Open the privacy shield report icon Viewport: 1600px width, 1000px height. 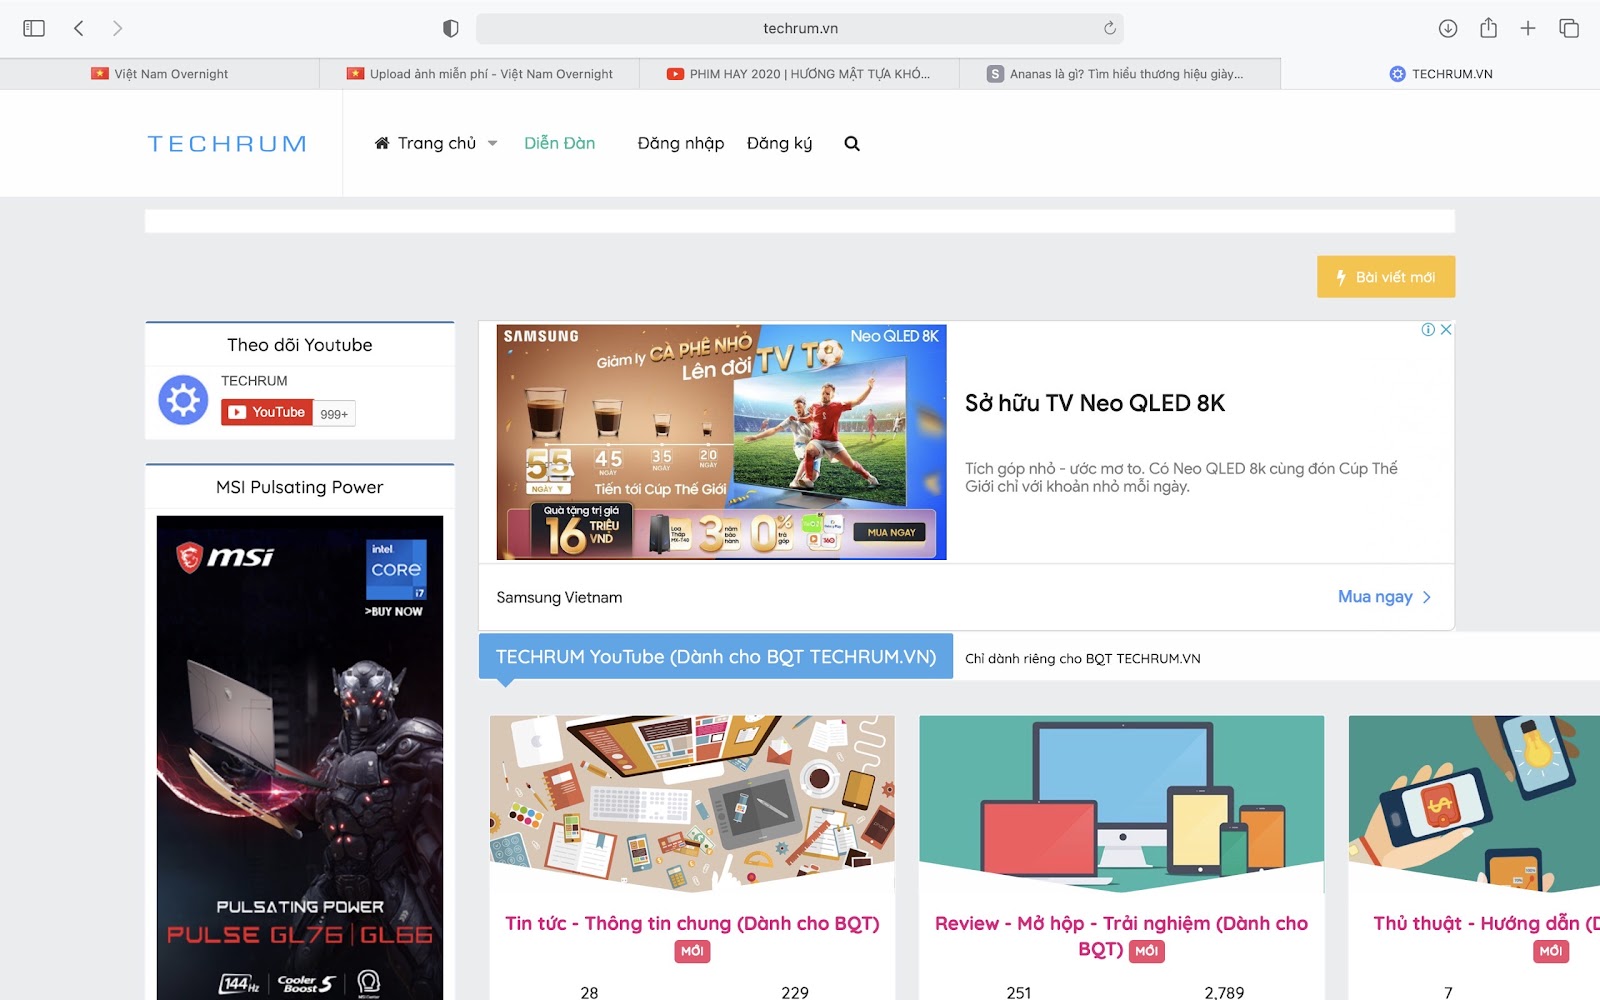(x=451, y=28)
